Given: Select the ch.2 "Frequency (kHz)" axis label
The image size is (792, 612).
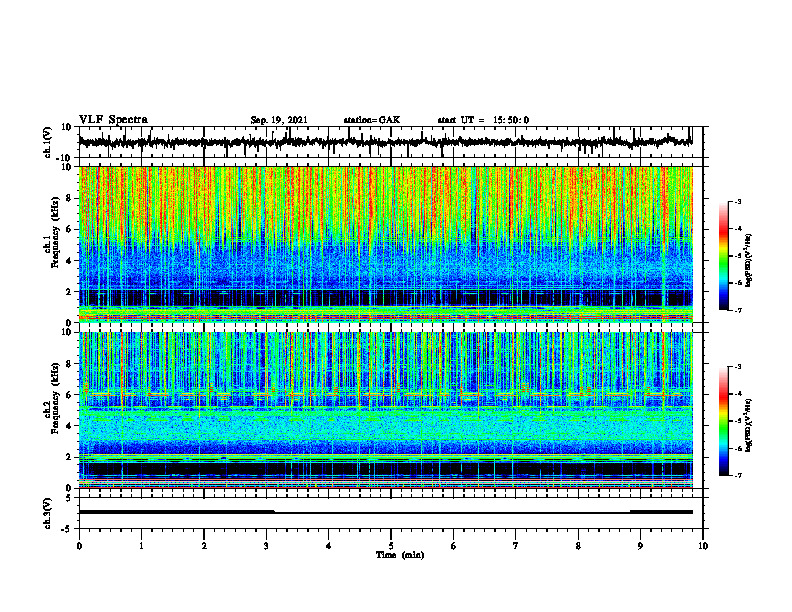Looking at the screenshot, I should click(55, 398).
